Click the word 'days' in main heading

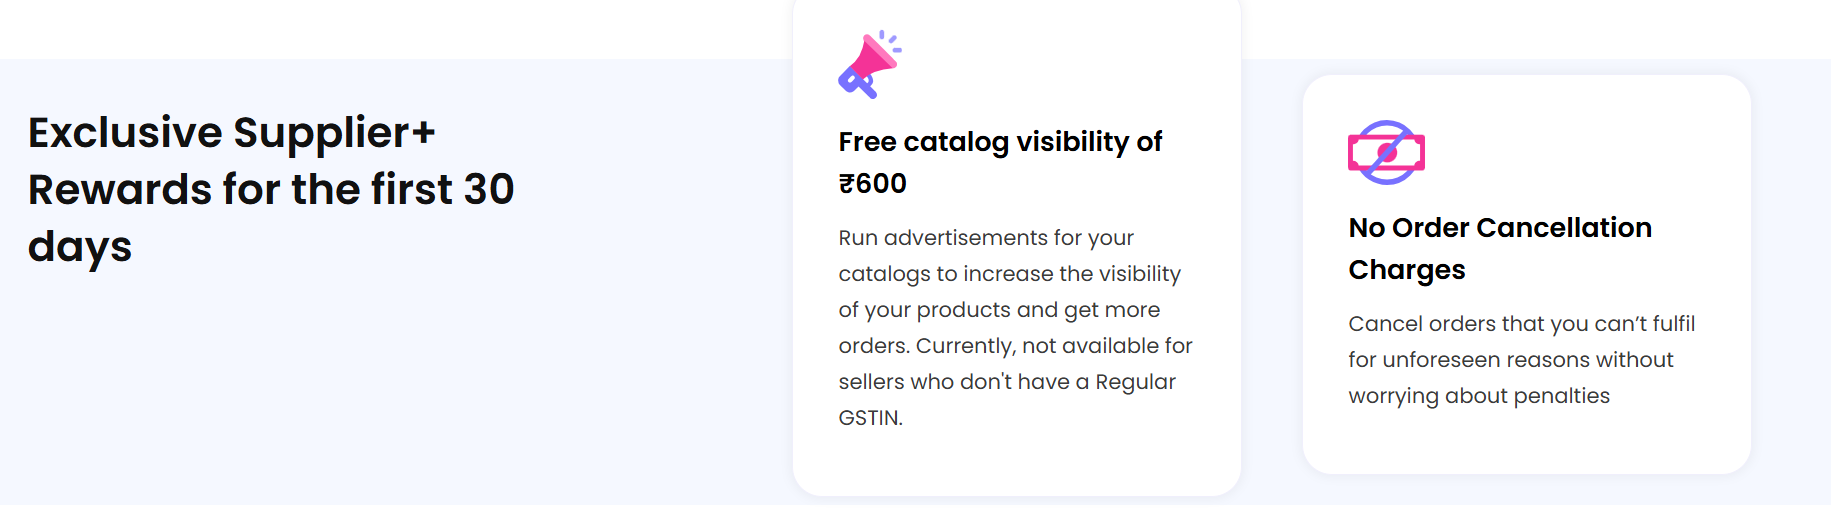tap(80, 247)
